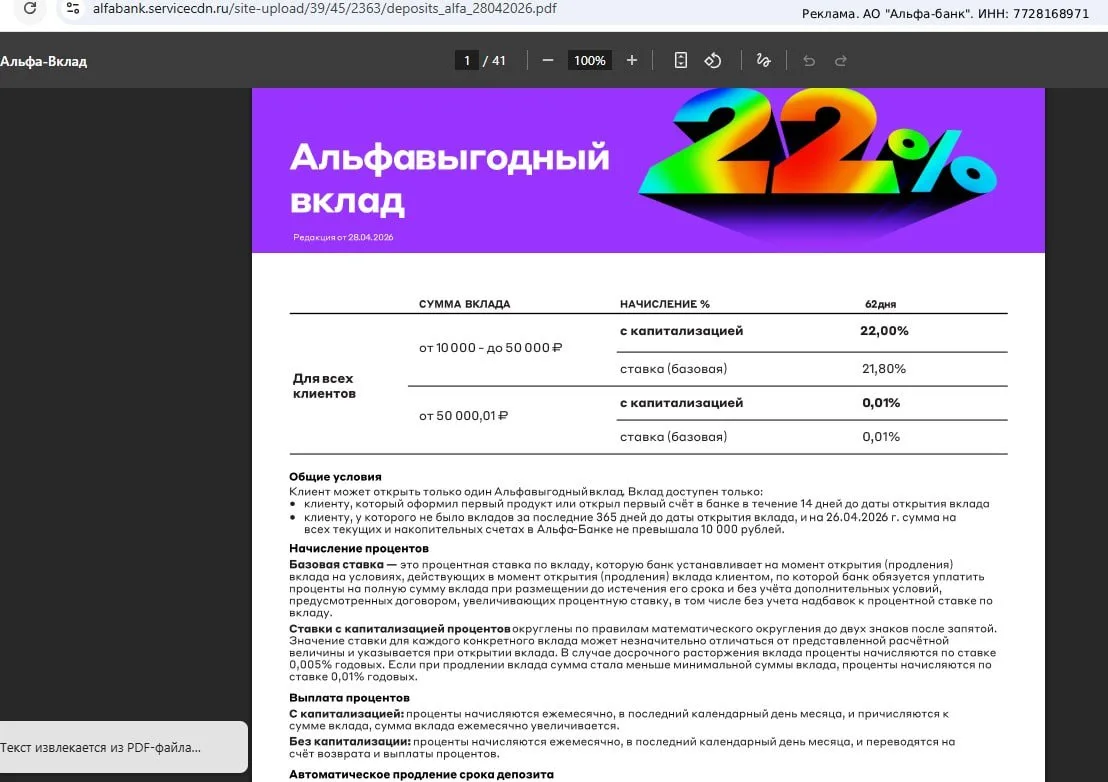Click the Общие условия heading

335,477
